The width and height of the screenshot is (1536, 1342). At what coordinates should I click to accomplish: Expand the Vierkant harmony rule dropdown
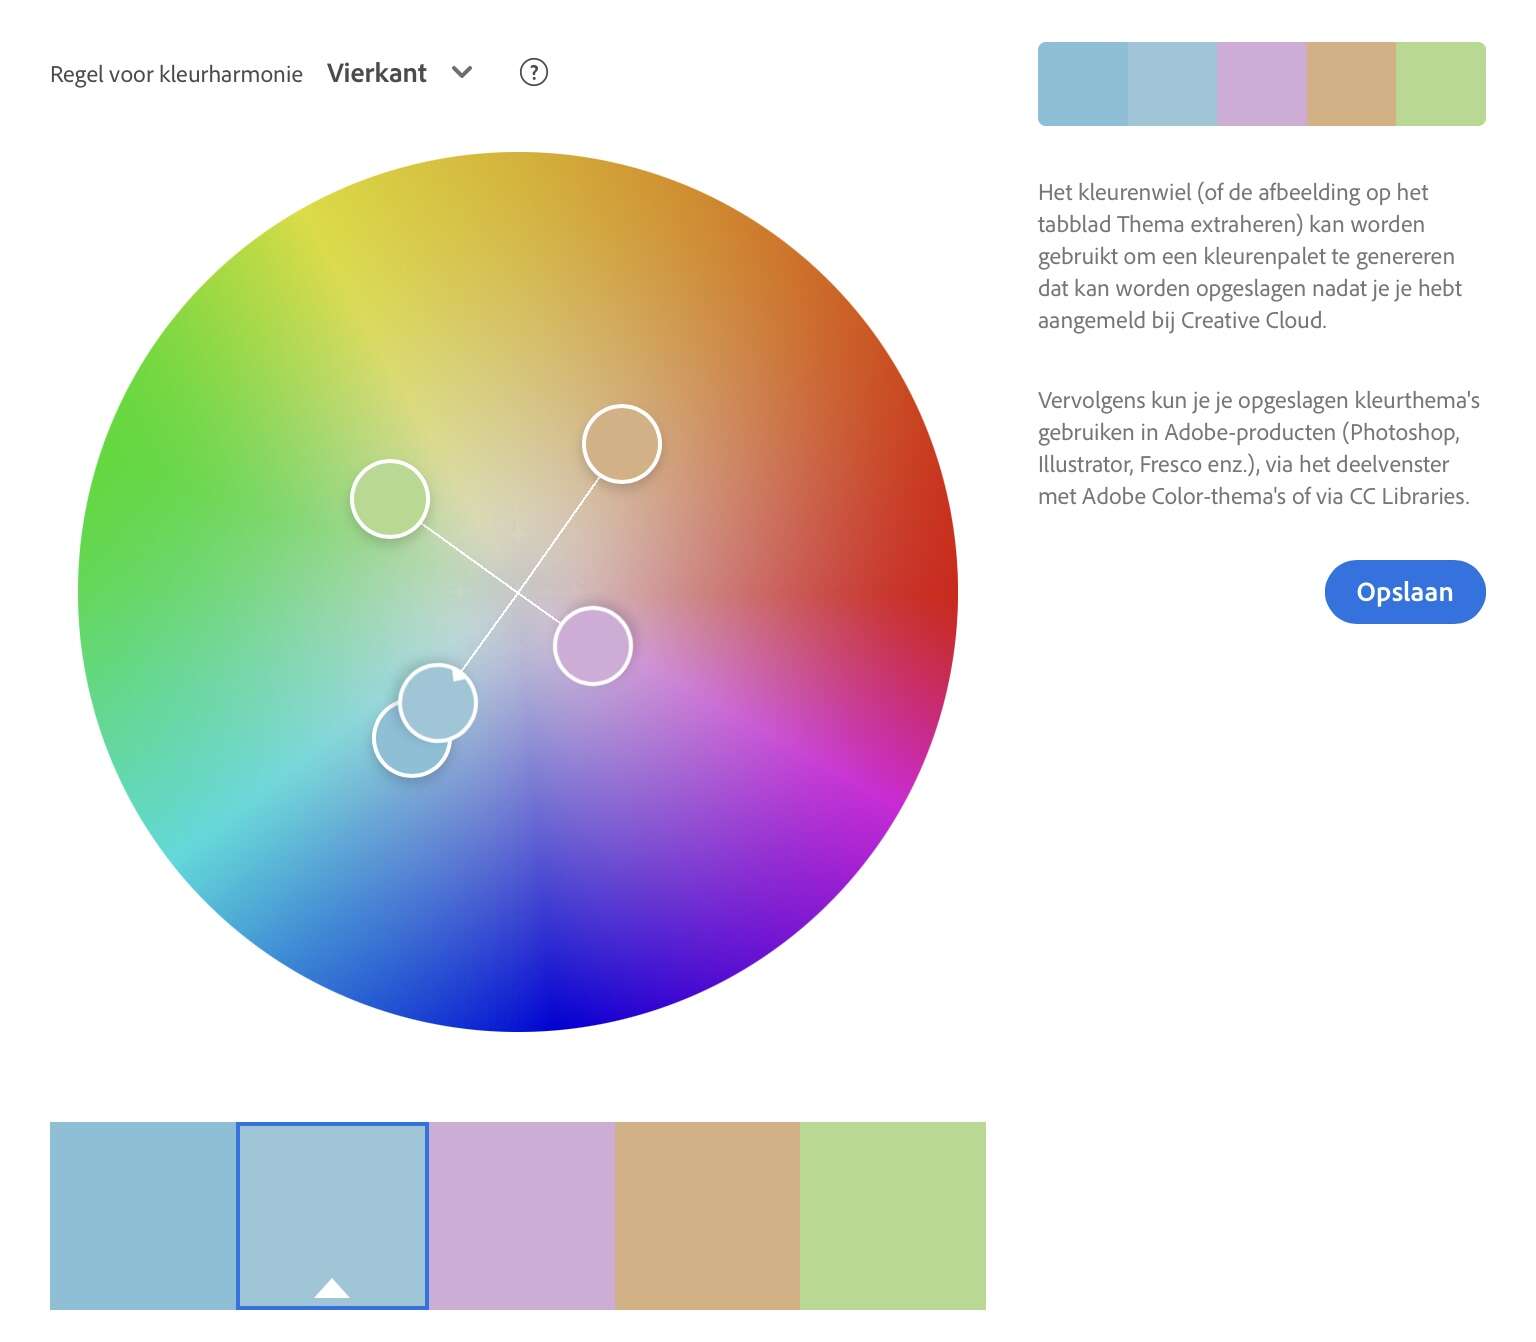[x=461, y=72]
